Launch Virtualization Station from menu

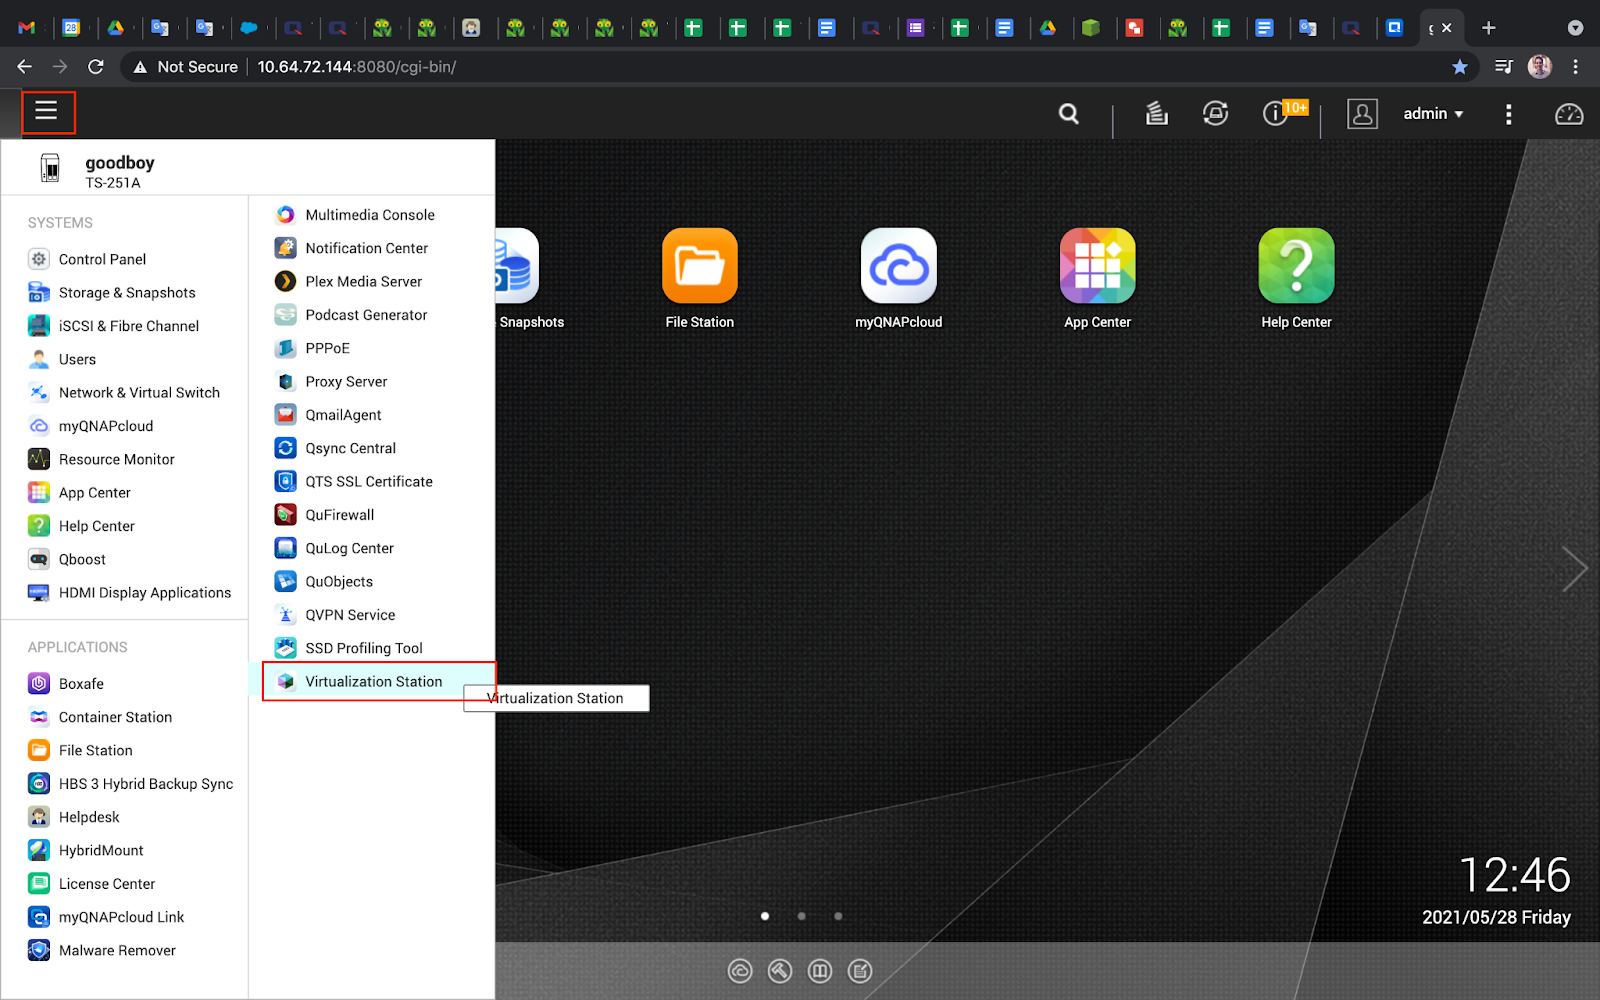pos(372,681)
